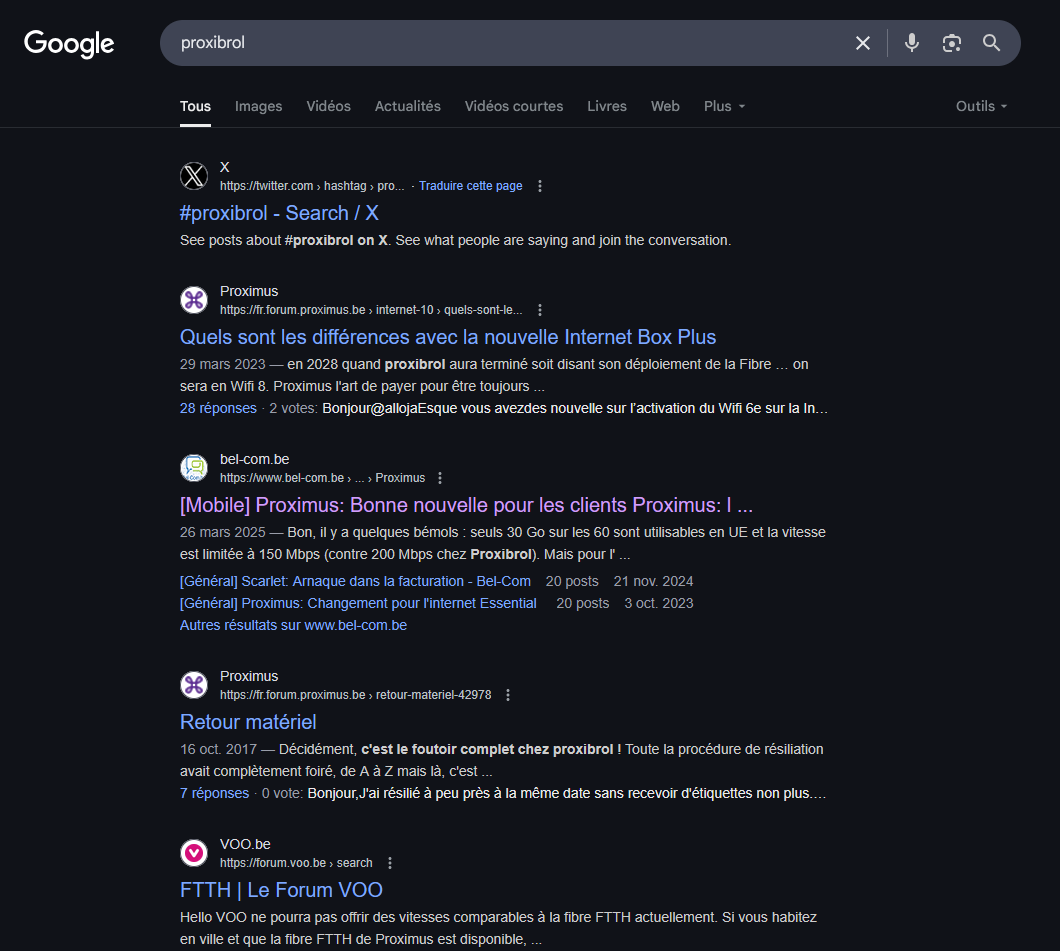Viewport: 1060px width, 951px height.
Task: Click the 28 réponses link
Action: point(218,408)
